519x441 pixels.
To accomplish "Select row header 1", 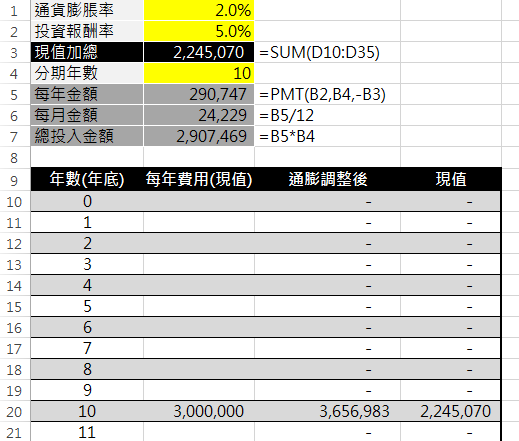I will (x=14, y=11).
